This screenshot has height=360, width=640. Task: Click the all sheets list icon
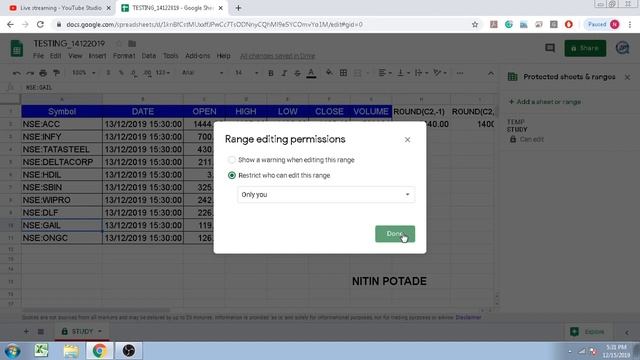(x=41, y=331)
